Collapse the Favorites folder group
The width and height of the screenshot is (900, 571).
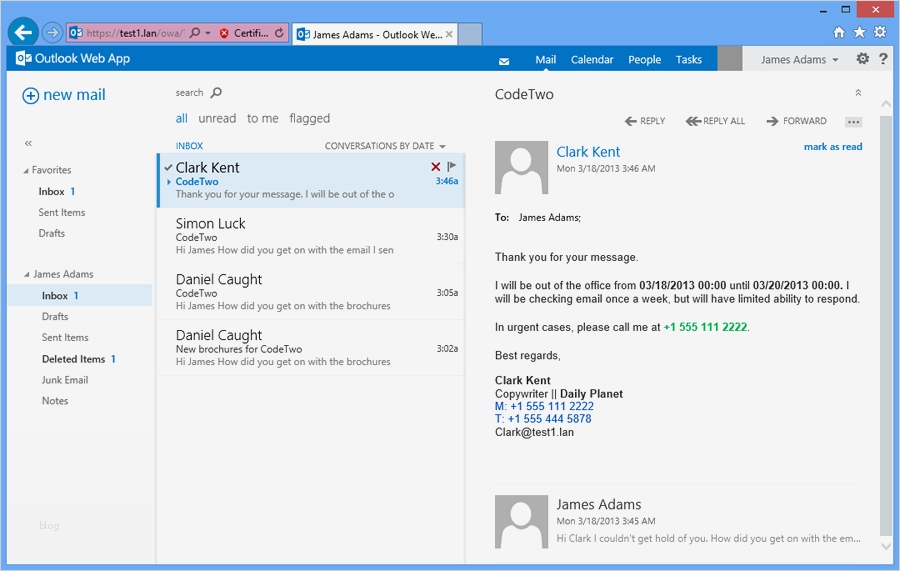point(26,170)
